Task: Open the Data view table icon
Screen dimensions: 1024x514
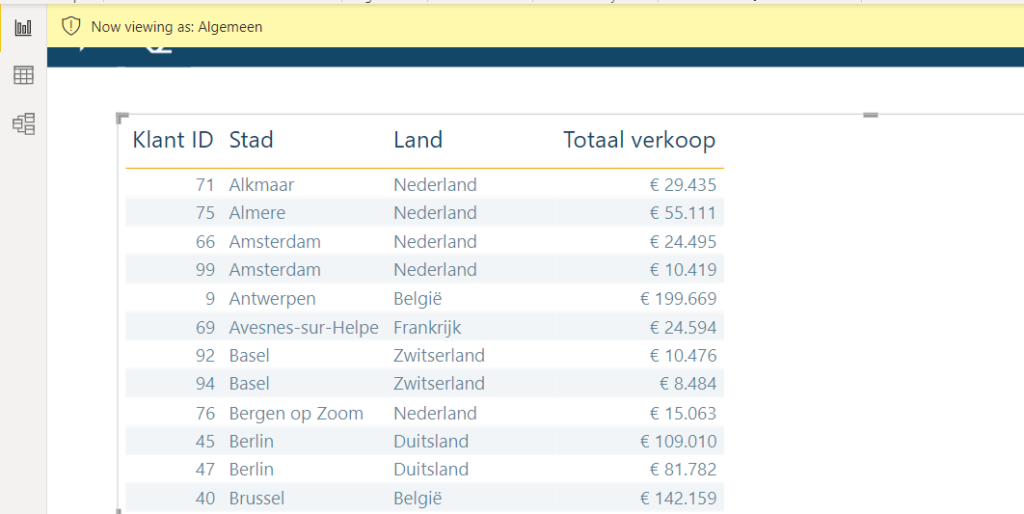Action: click(x=23, y=75)
